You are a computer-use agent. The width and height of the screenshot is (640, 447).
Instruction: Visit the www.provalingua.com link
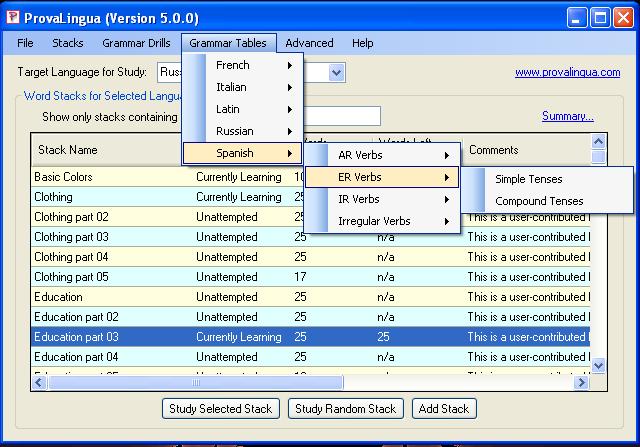pyautogui.click(x=567, y=73)
